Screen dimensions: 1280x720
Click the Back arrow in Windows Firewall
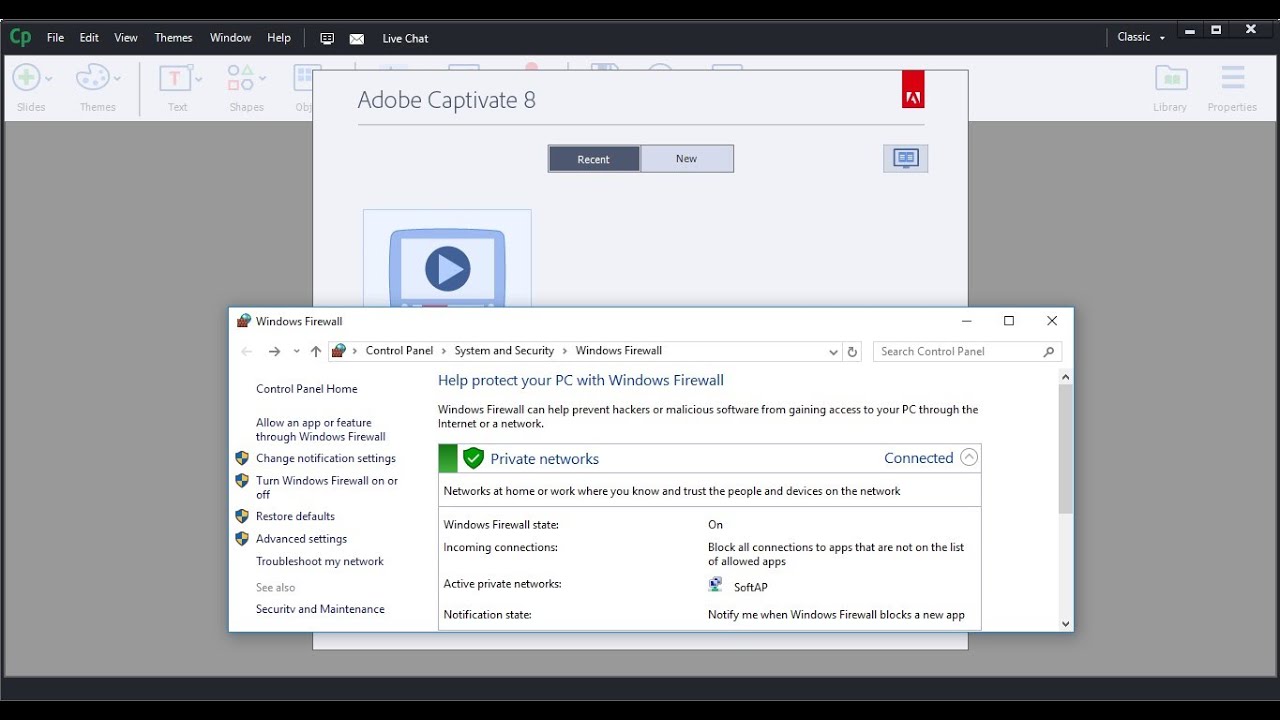point(247,351)
